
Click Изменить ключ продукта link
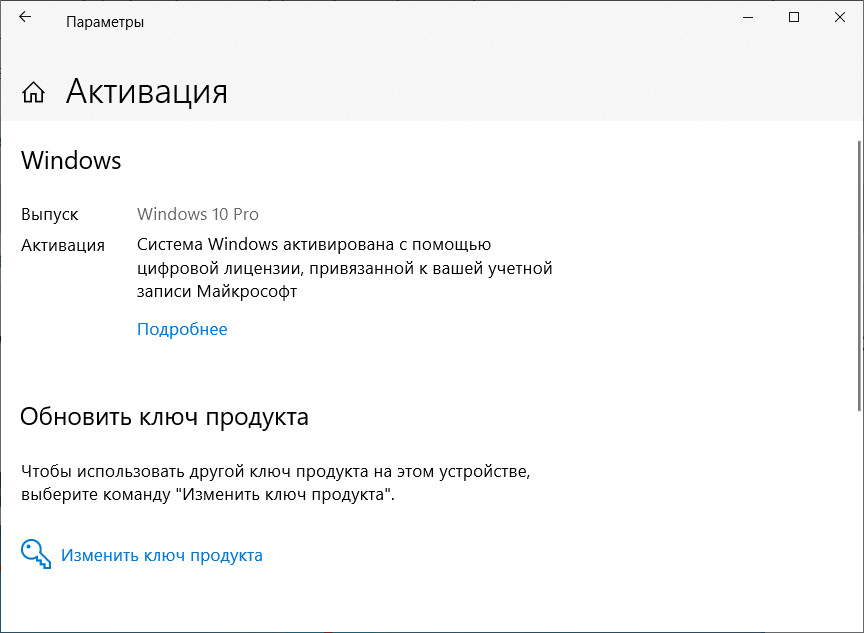pos(161,555)
